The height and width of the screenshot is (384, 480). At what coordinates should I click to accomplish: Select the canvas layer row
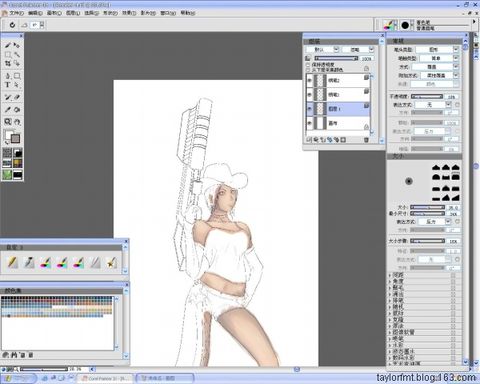338,123
